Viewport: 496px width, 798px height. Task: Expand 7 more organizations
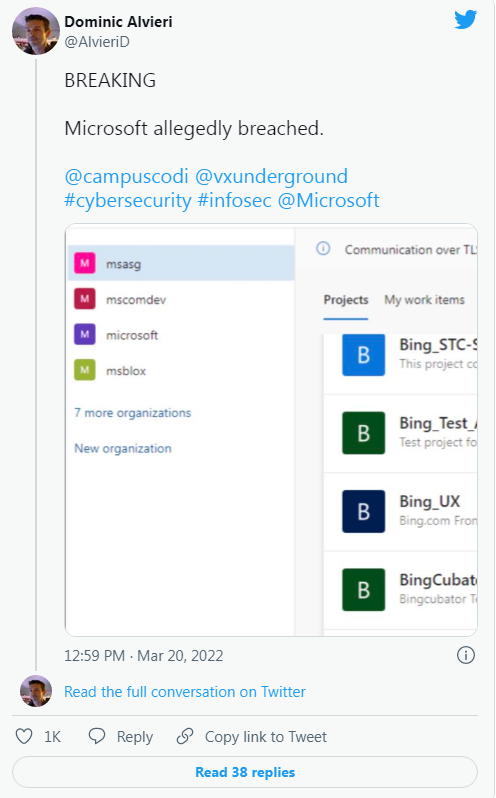tap(133, 413)
